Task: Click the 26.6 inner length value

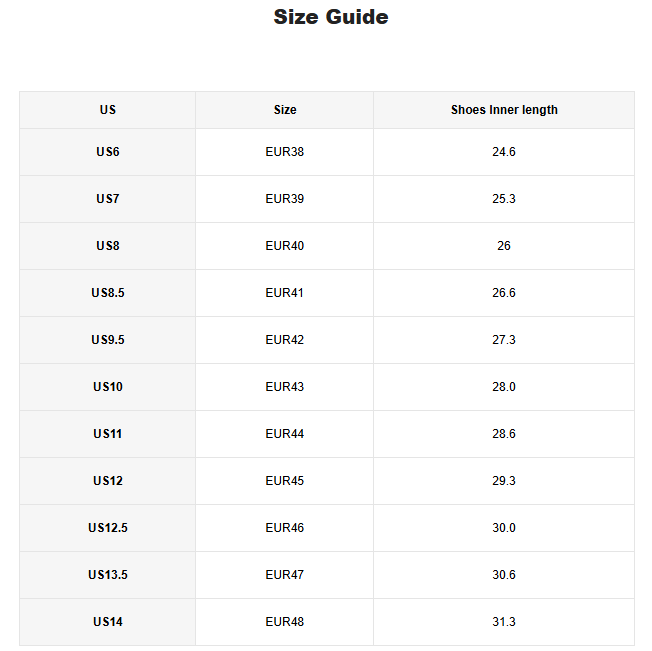Action: 504,293
